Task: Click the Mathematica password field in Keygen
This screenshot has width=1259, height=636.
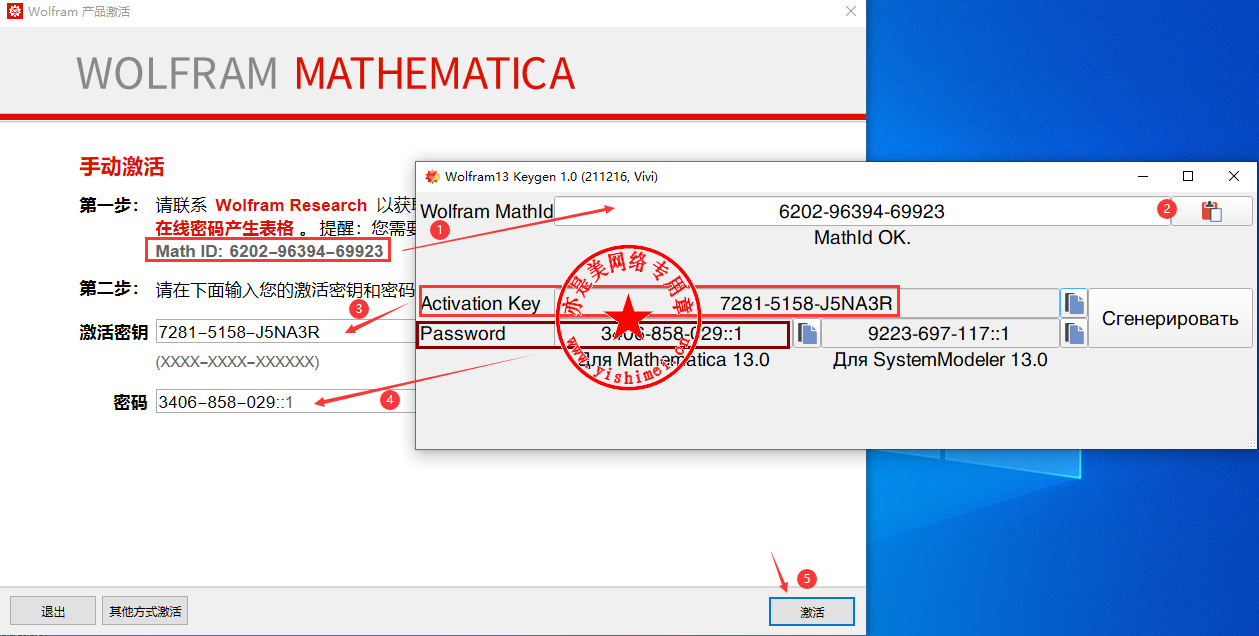Action: pyautogui.click(x=672, y=333)
